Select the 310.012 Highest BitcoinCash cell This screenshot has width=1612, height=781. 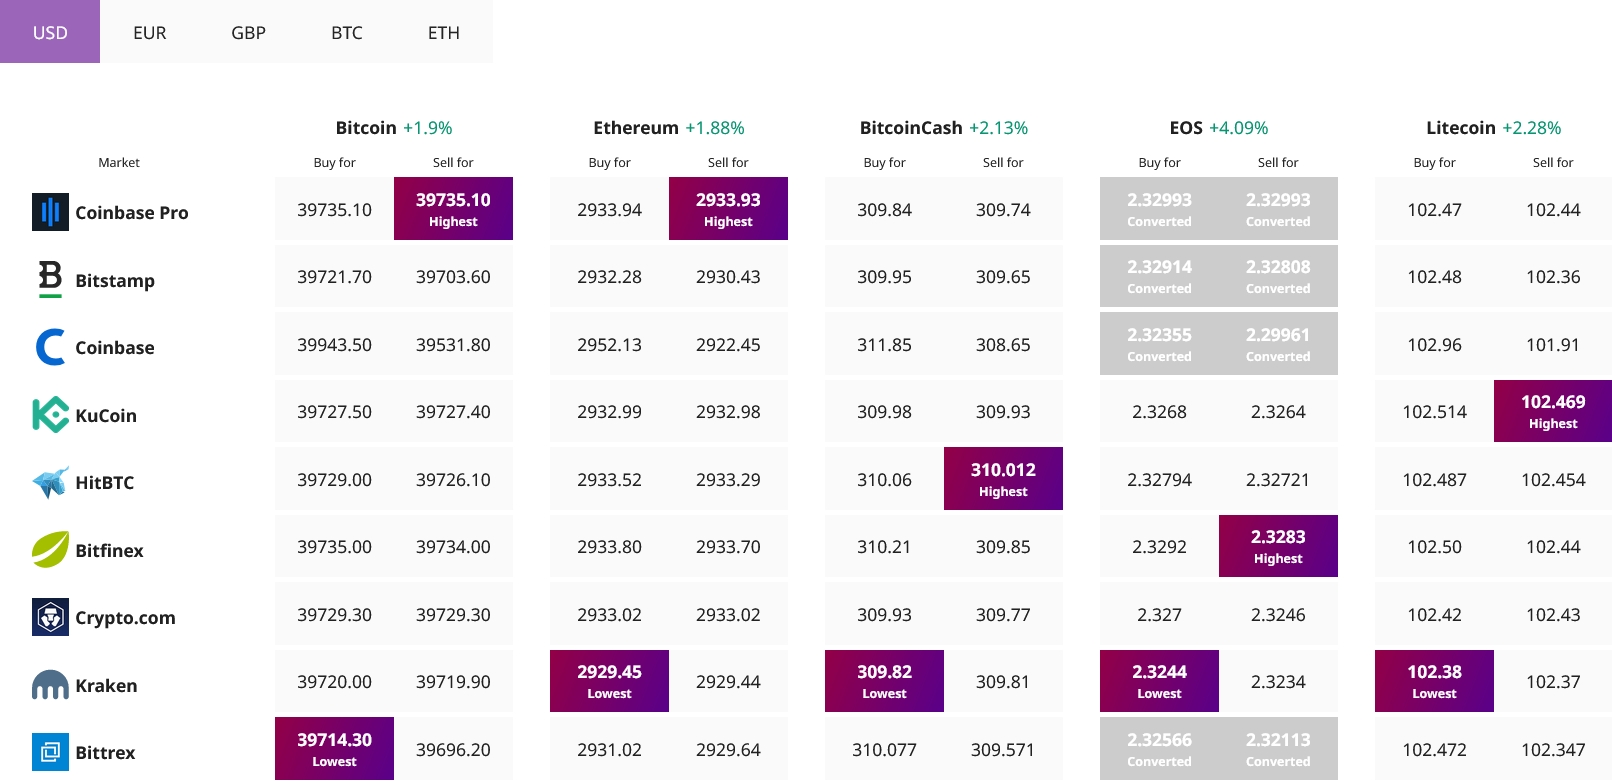tap(1003, 478)
